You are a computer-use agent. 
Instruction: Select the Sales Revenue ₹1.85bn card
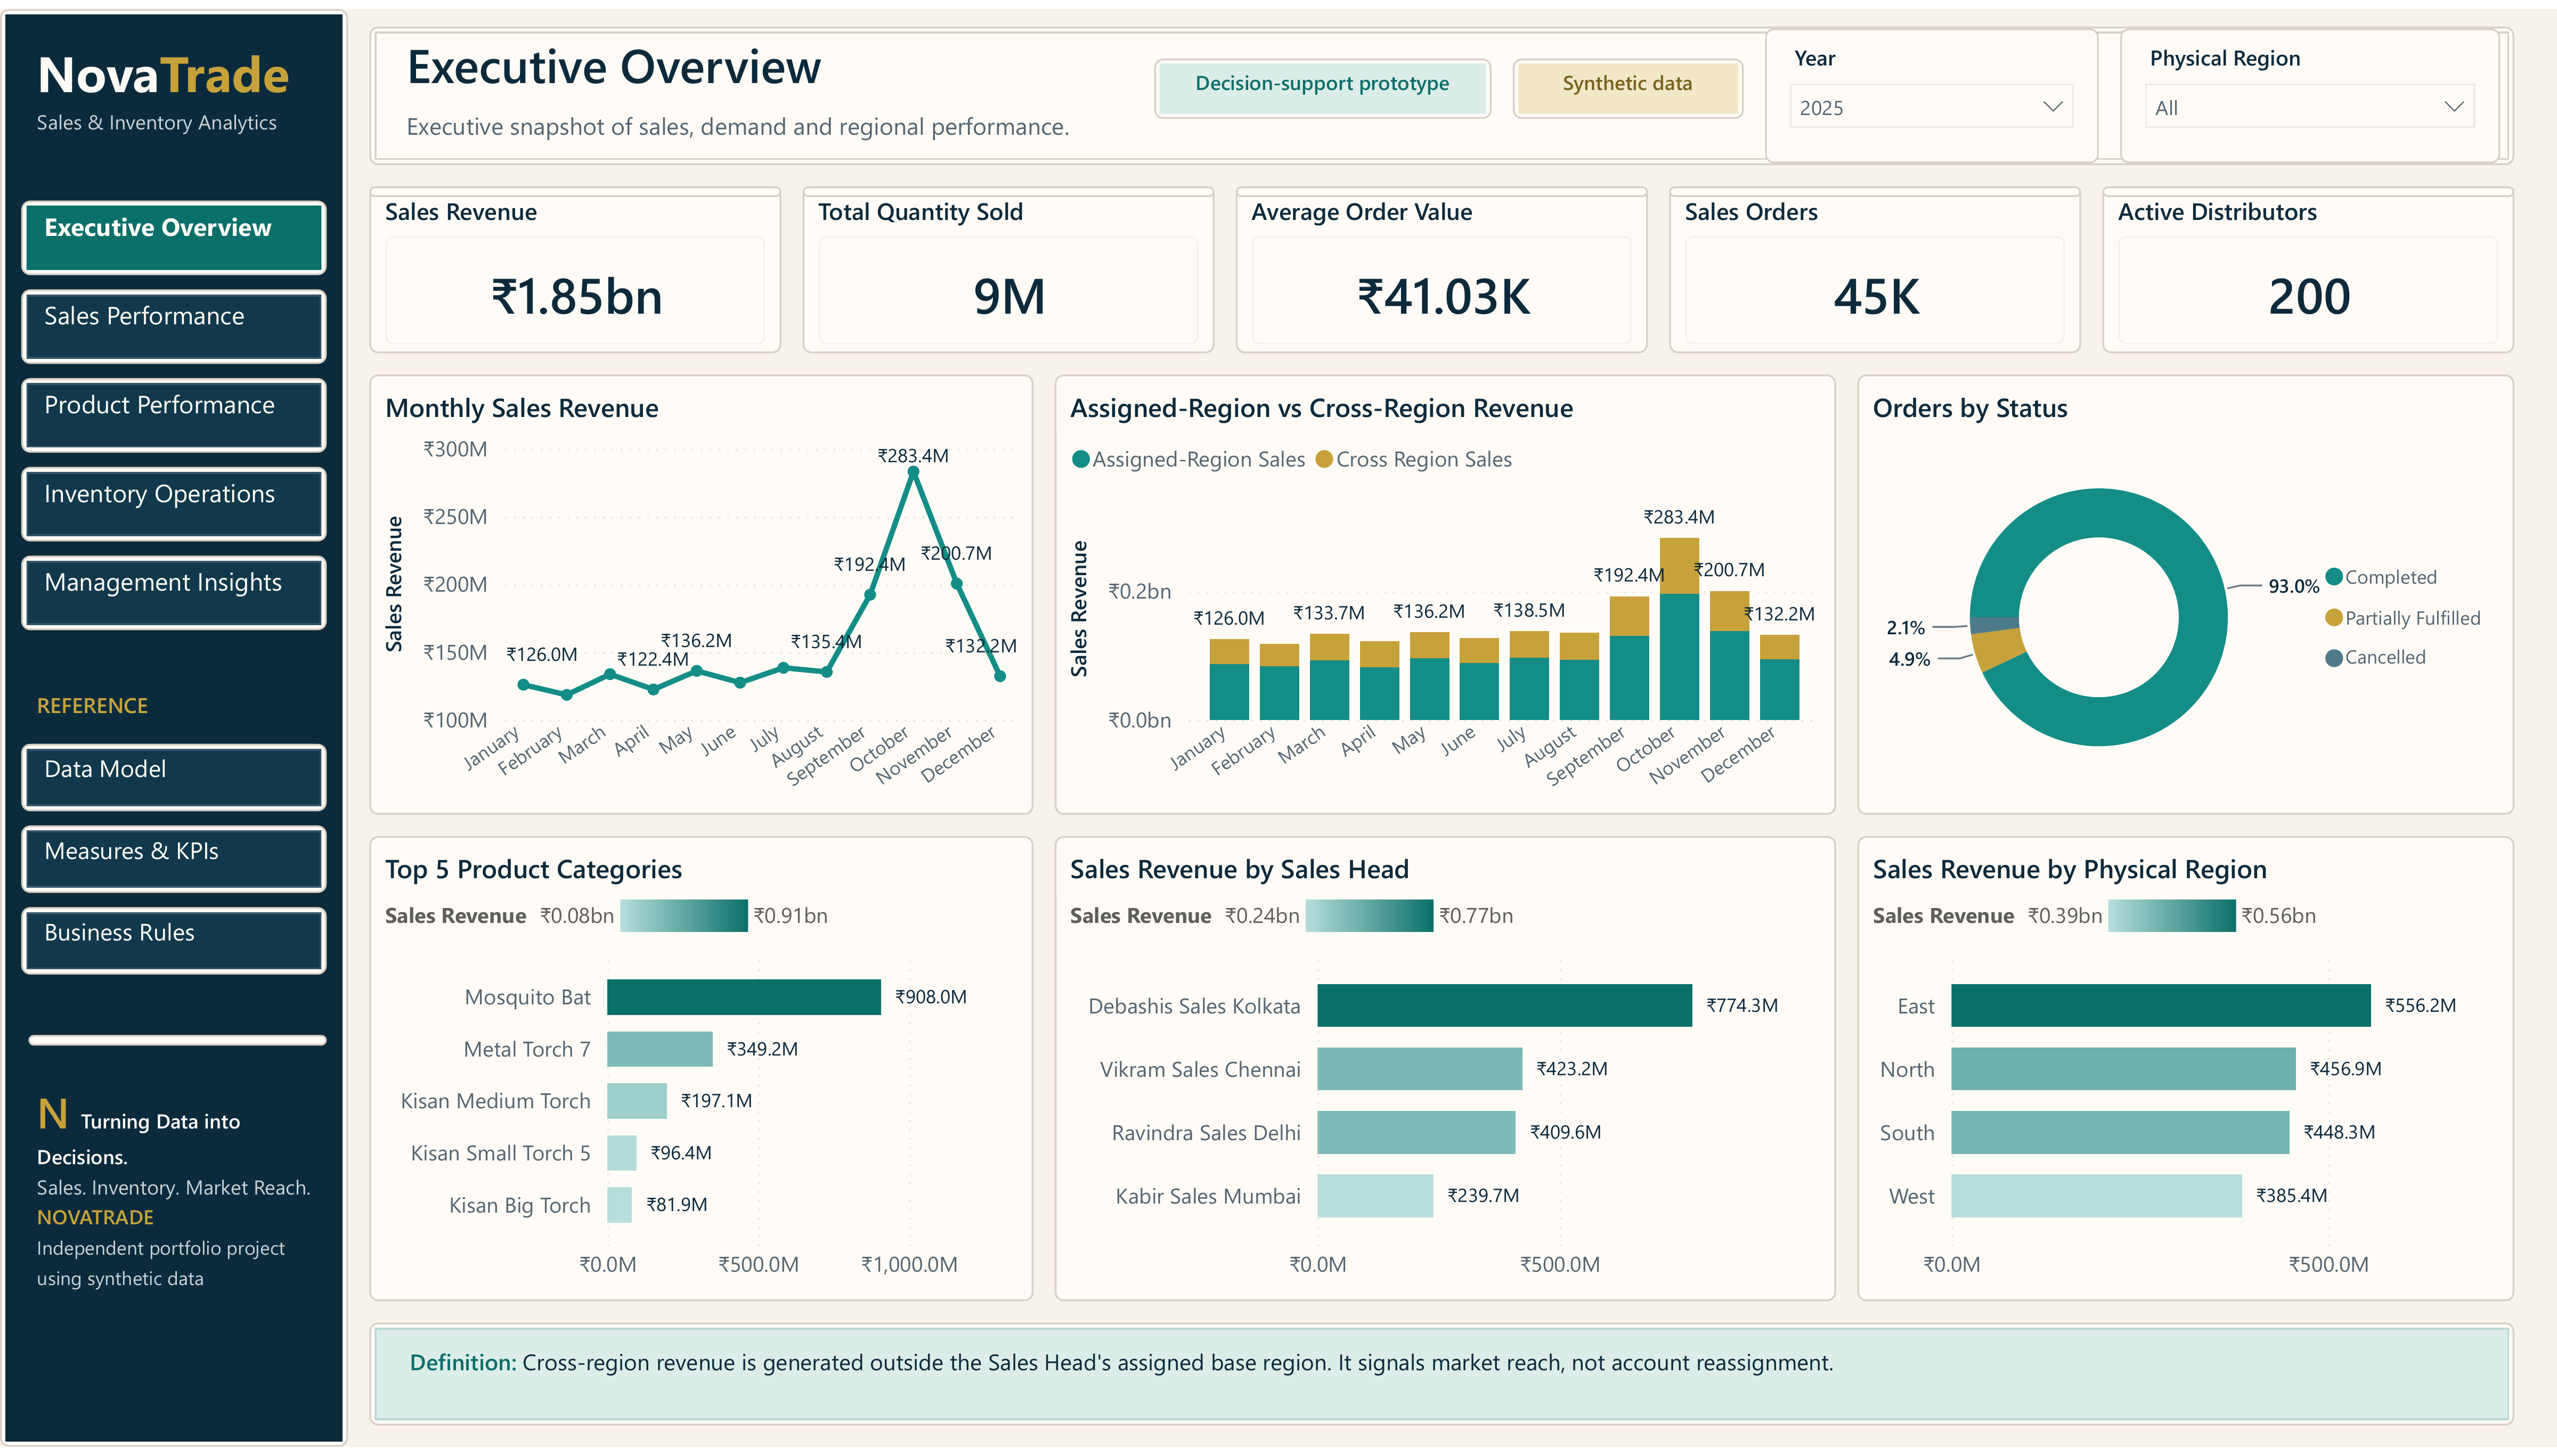click(x=575, y=270)
